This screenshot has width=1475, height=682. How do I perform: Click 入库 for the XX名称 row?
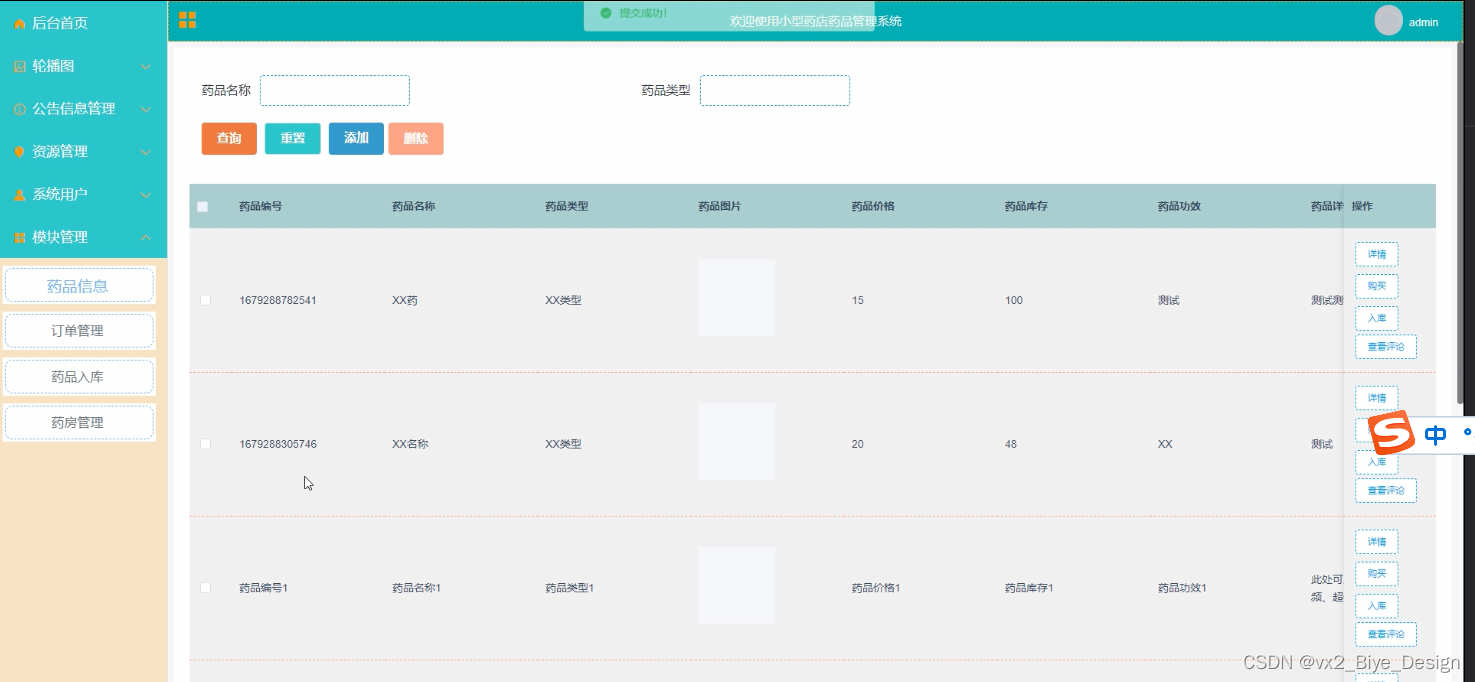[x=1377, y=462]
